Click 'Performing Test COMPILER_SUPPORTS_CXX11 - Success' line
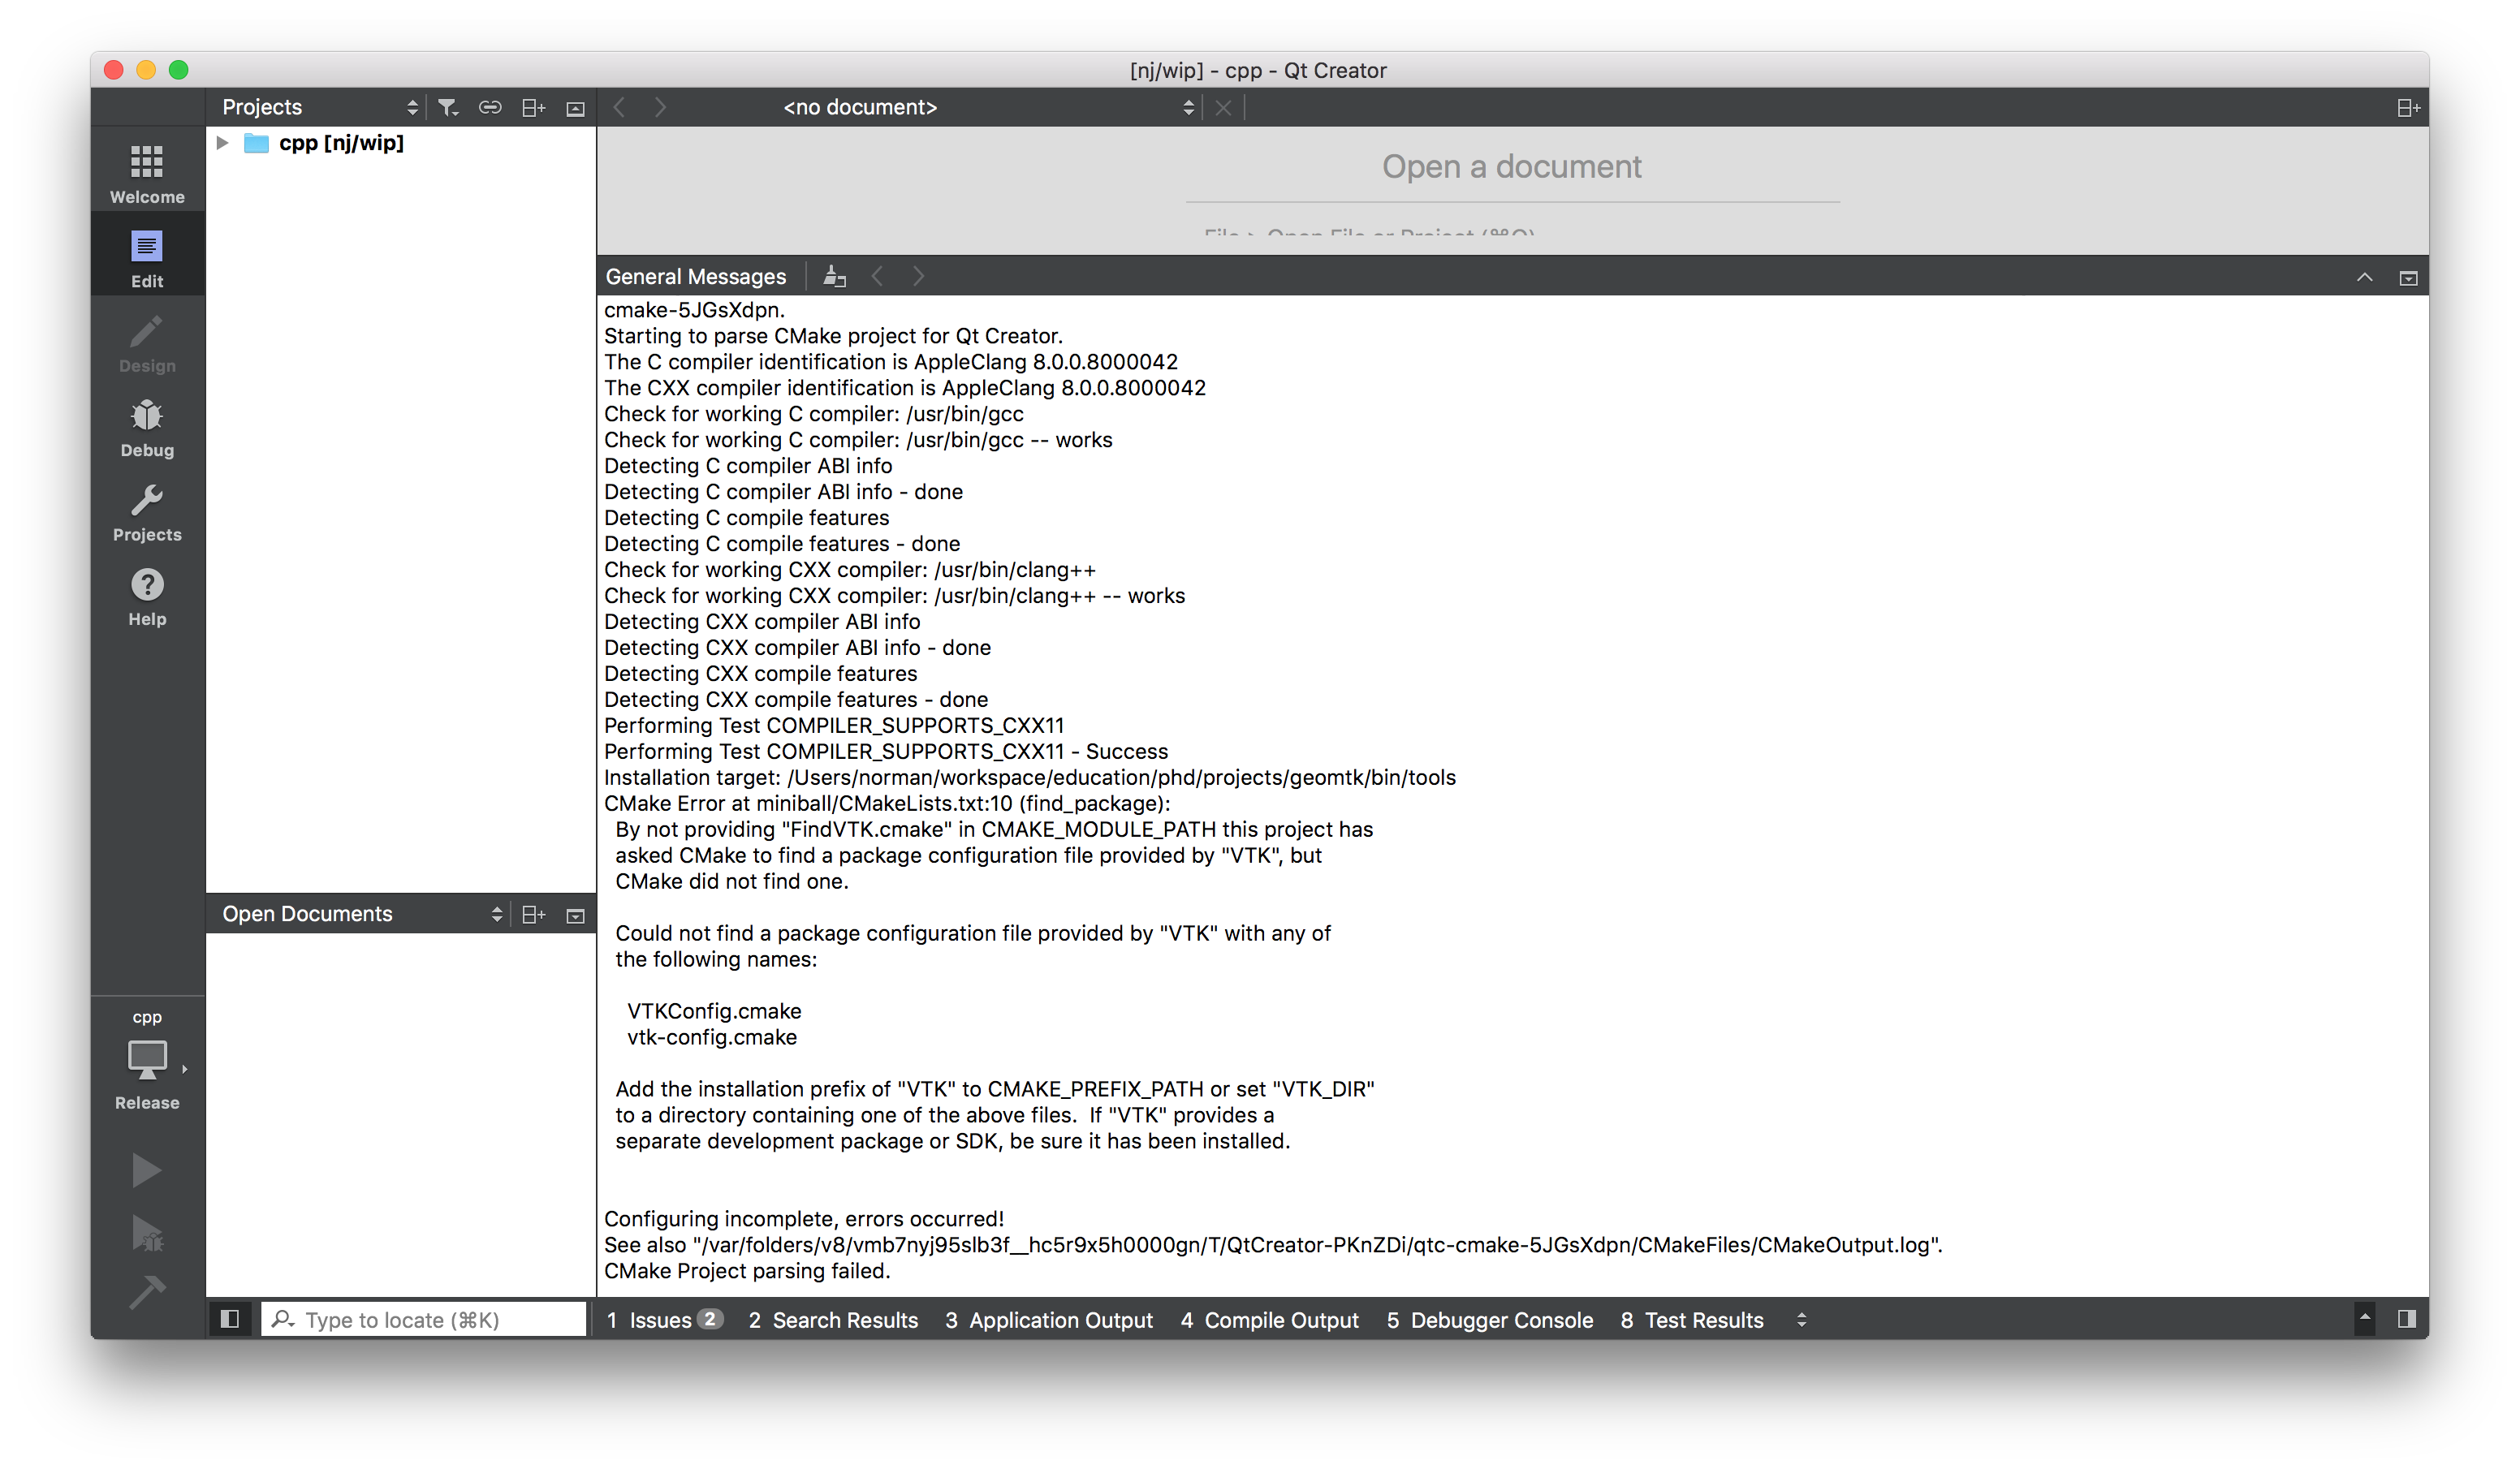The width and height of the screenshot is (2520, 1469). 886,752
